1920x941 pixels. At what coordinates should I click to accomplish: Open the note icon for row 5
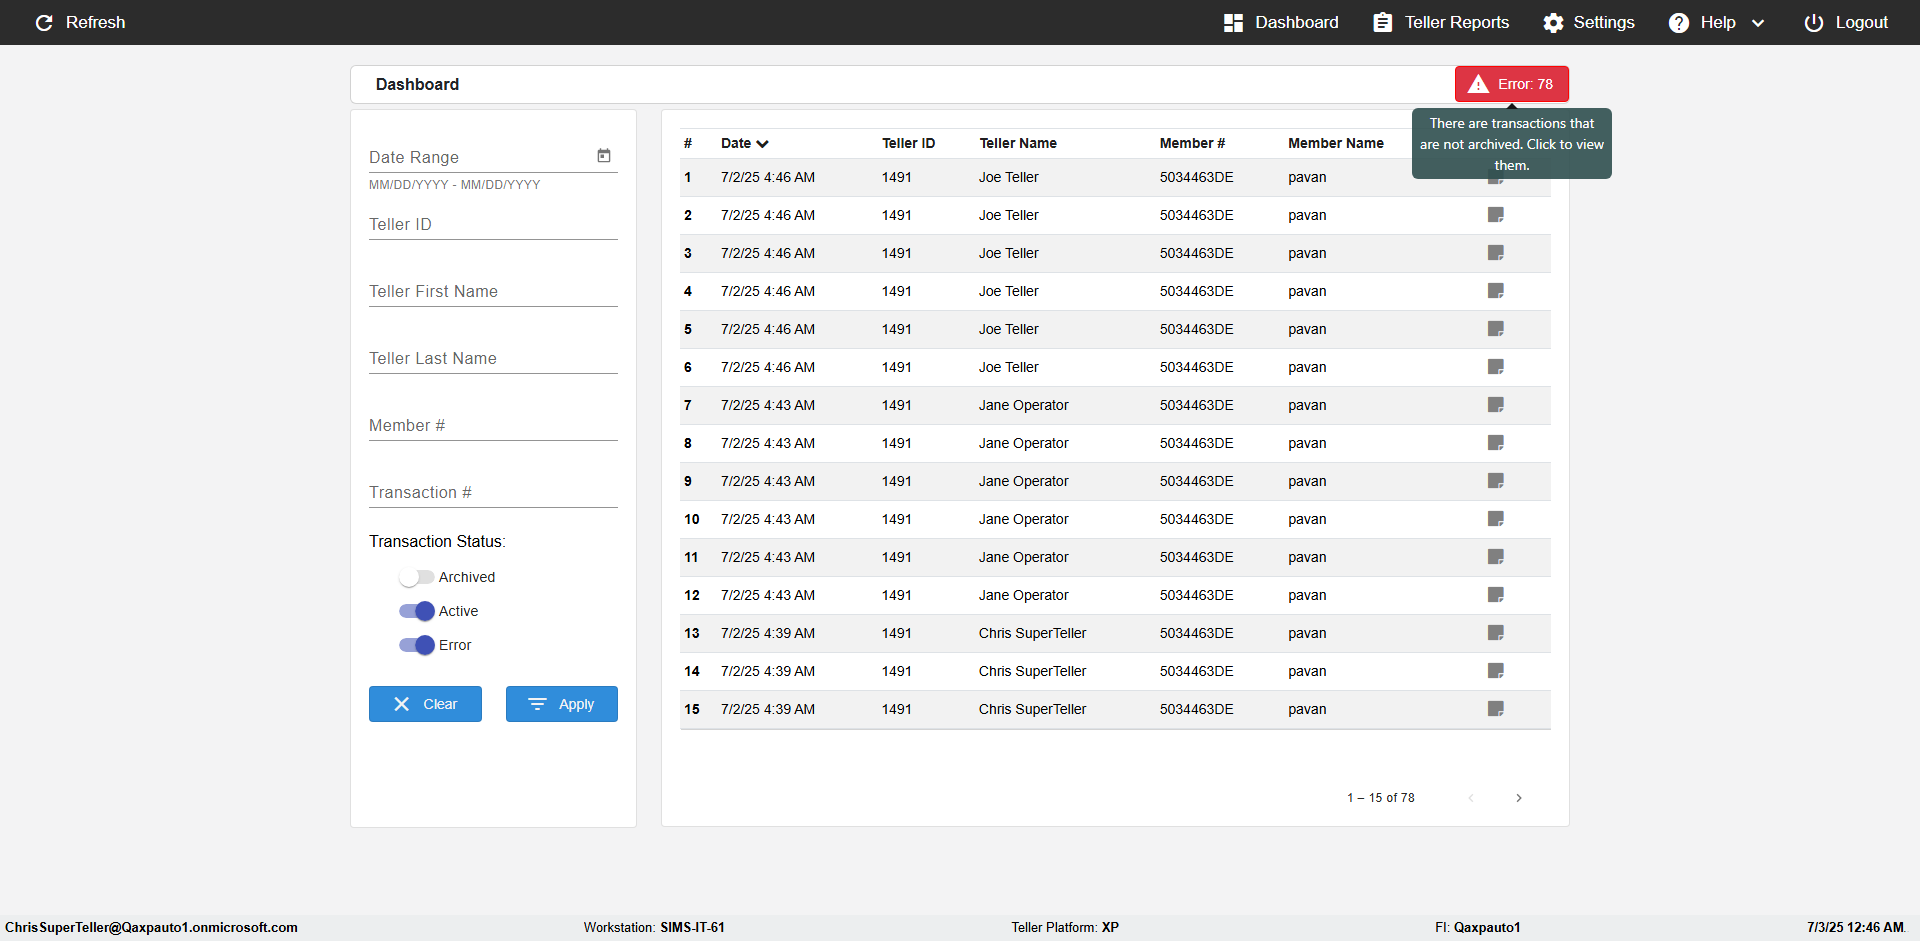click(1496, 329)
